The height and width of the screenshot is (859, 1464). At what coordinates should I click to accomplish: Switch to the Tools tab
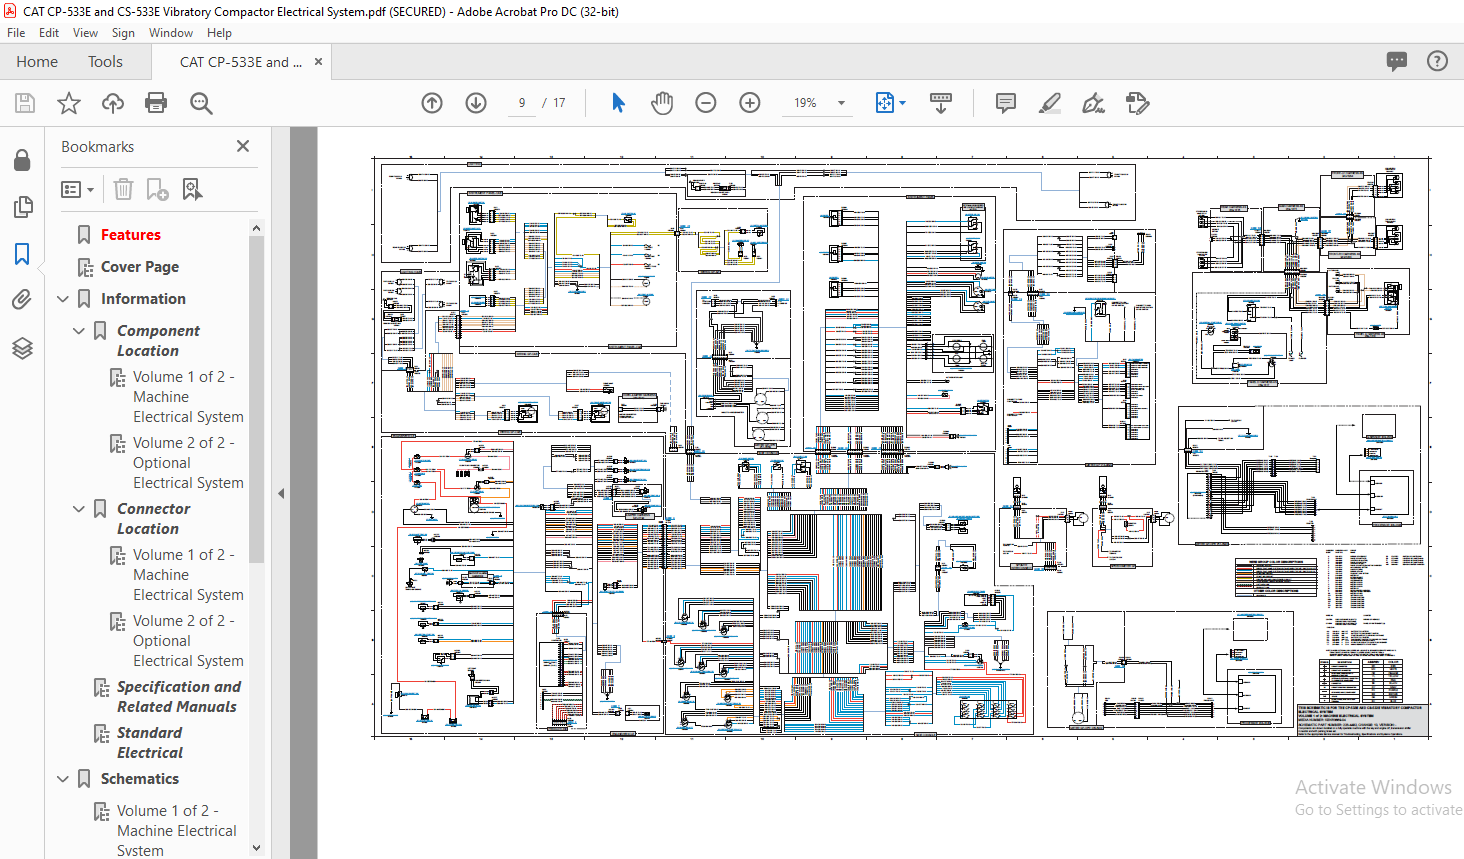105,62
